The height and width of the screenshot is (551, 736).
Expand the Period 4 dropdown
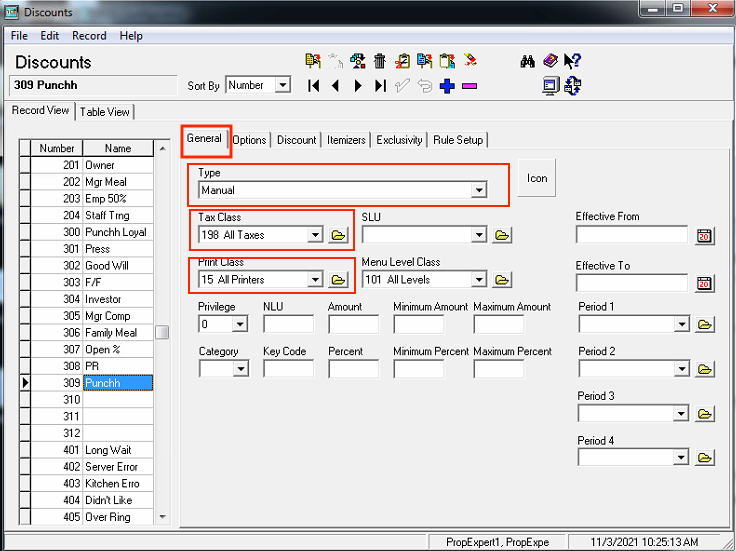[x=681, y=458]
